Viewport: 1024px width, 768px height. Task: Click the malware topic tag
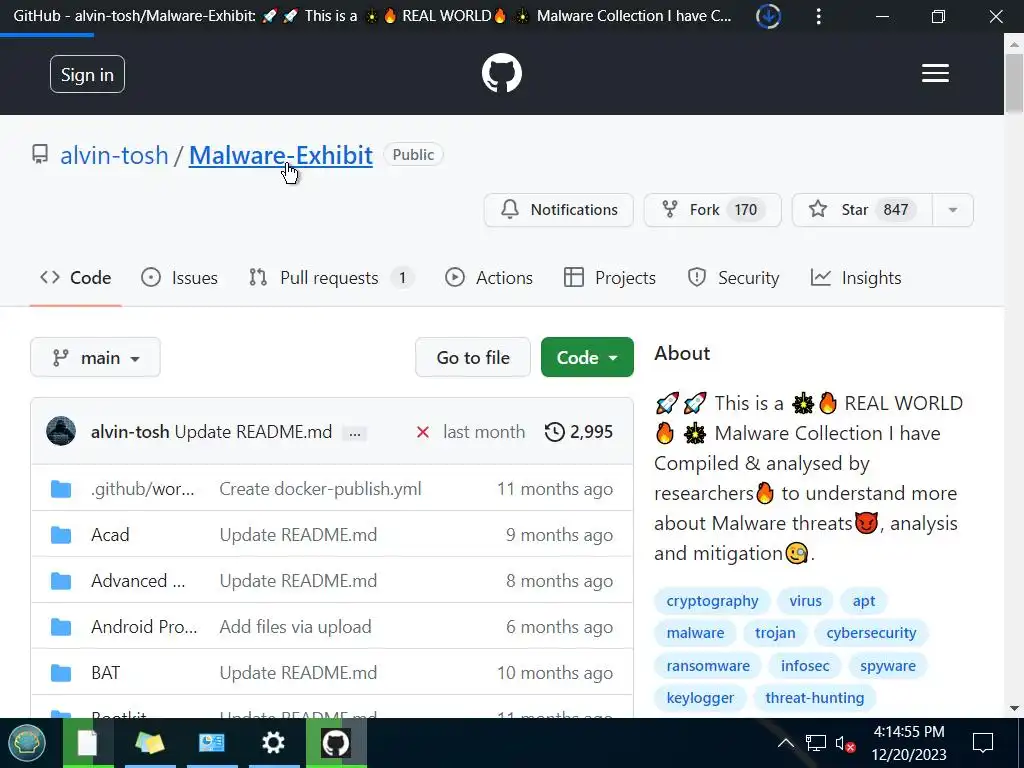point(695,633)
